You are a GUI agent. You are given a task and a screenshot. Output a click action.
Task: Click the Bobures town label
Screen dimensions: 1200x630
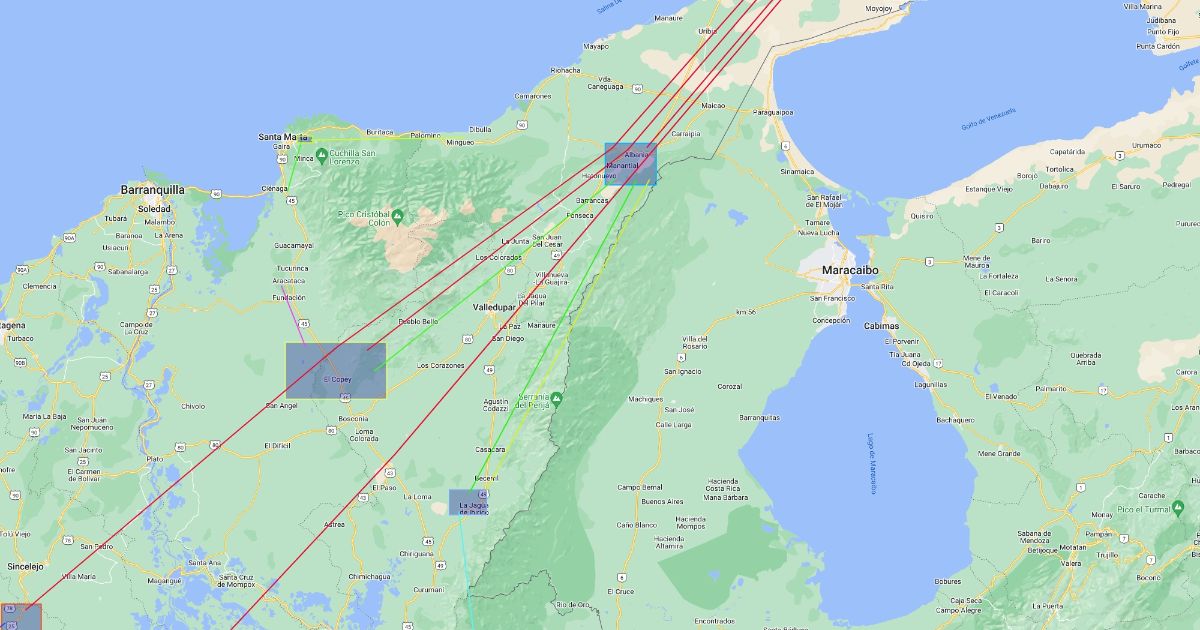coord(947,581)
